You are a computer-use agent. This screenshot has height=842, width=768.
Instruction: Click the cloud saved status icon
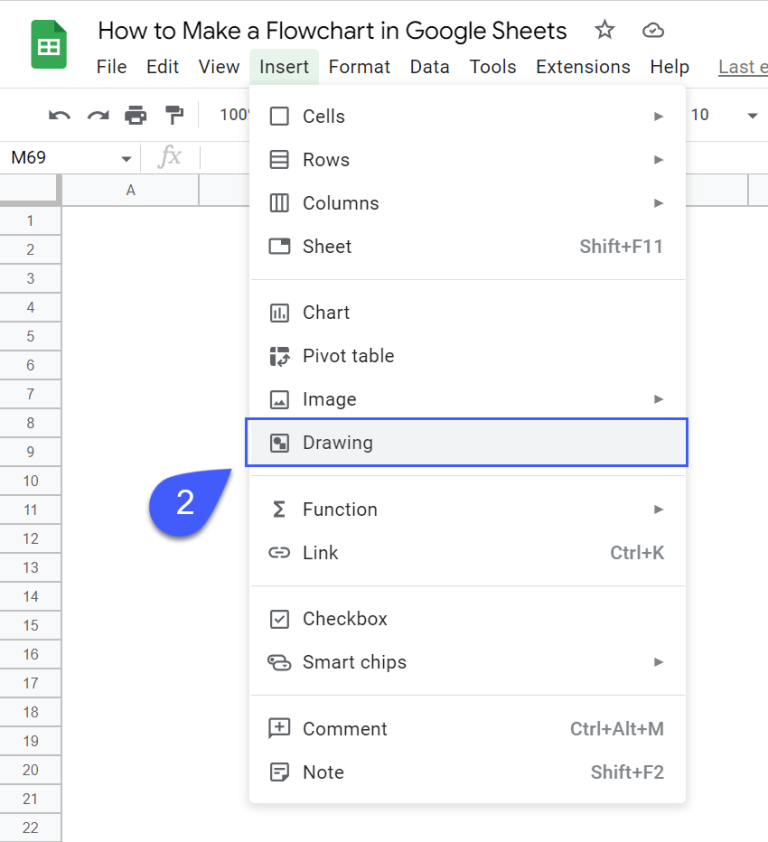point(653,31)
